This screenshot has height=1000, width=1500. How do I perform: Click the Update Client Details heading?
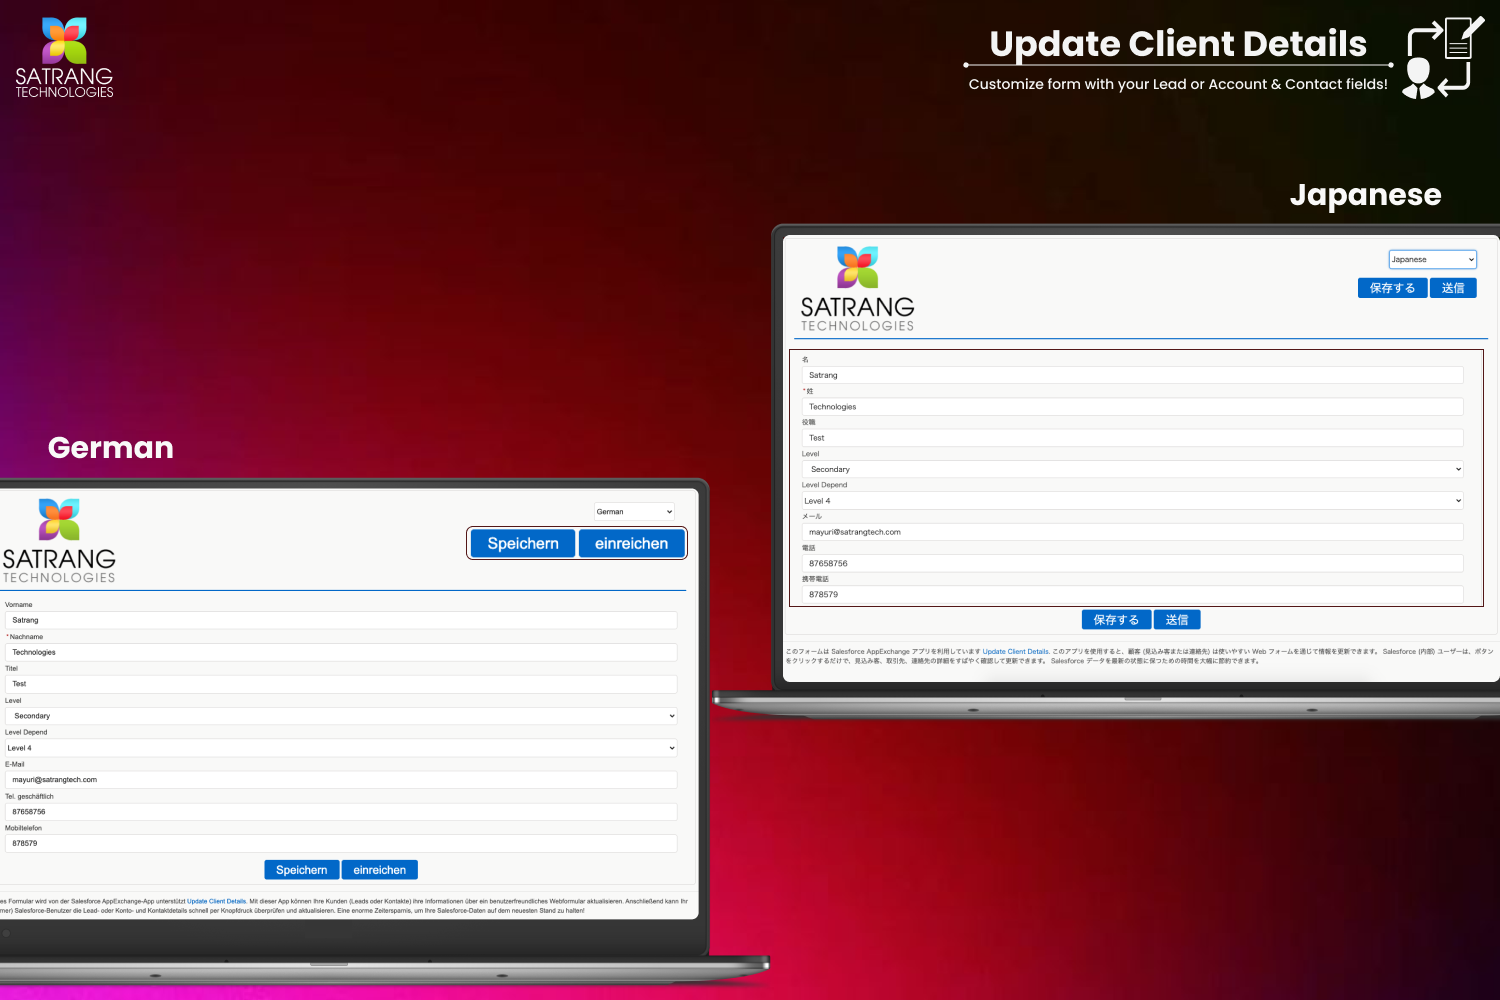point(1178,44)
